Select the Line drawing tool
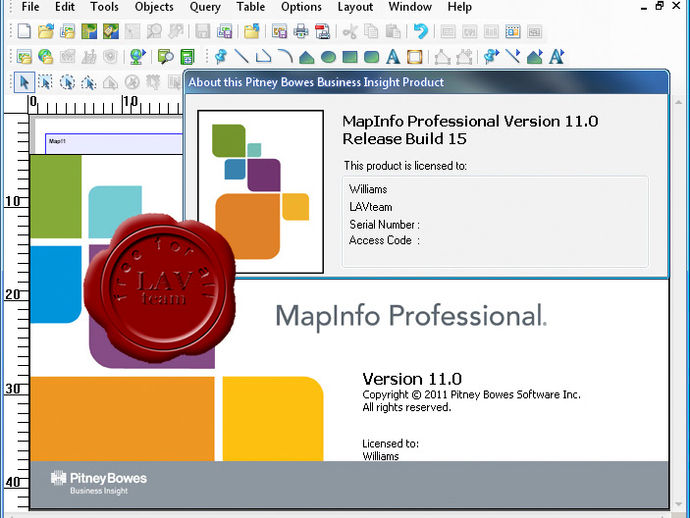This screenshot has width=690, height=518. [x=242, y=57]
